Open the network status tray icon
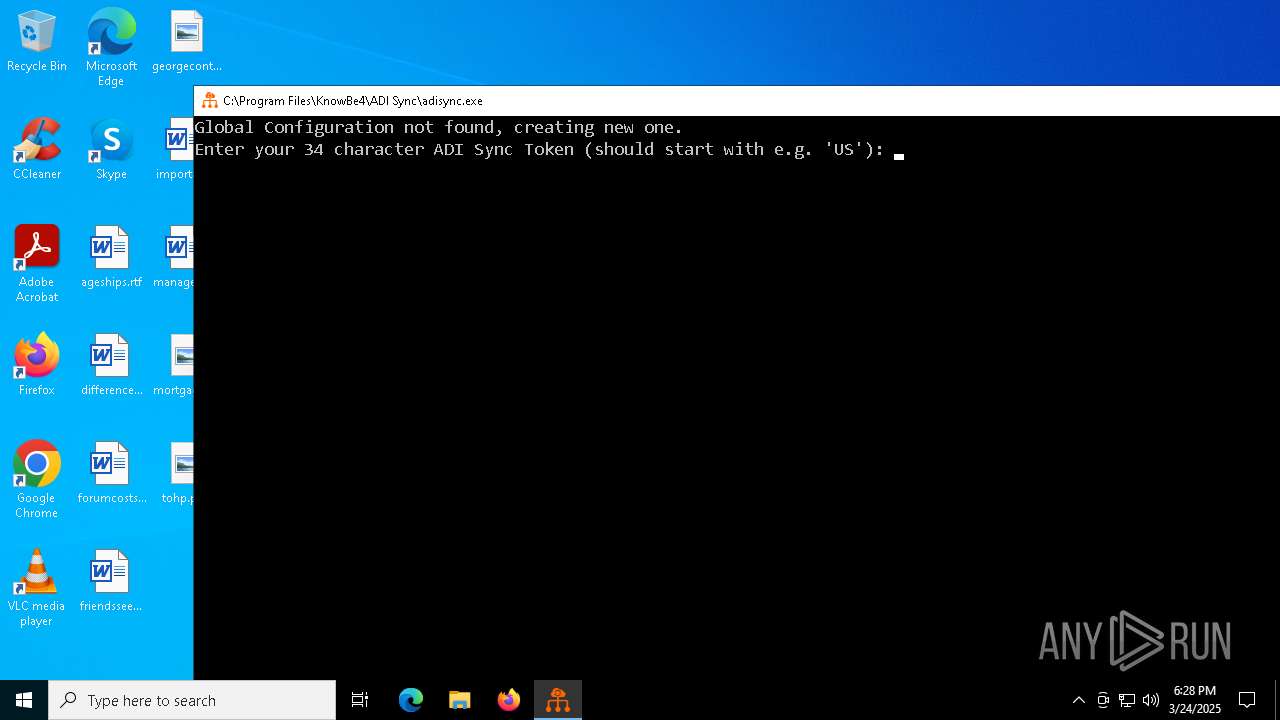1280x720 pixels. tap(1127, 700)
